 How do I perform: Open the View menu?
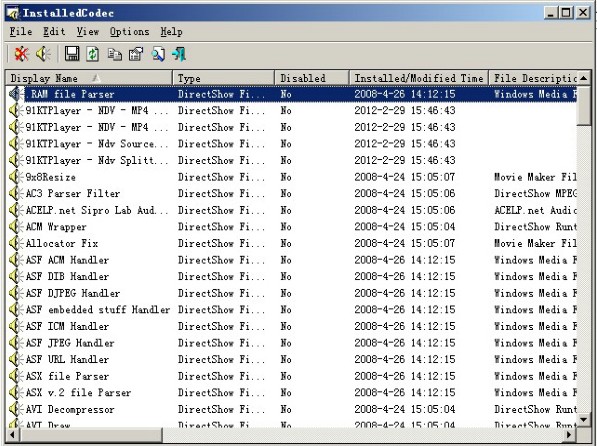pyautogui.click(x=88, y=32)
